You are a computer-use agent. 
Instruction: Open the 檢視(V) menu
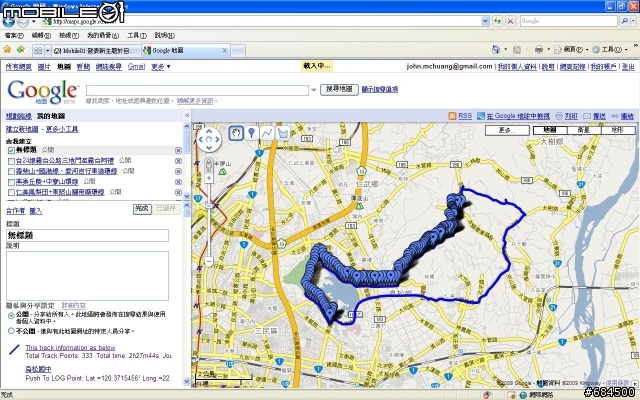(x=69, y=36)
